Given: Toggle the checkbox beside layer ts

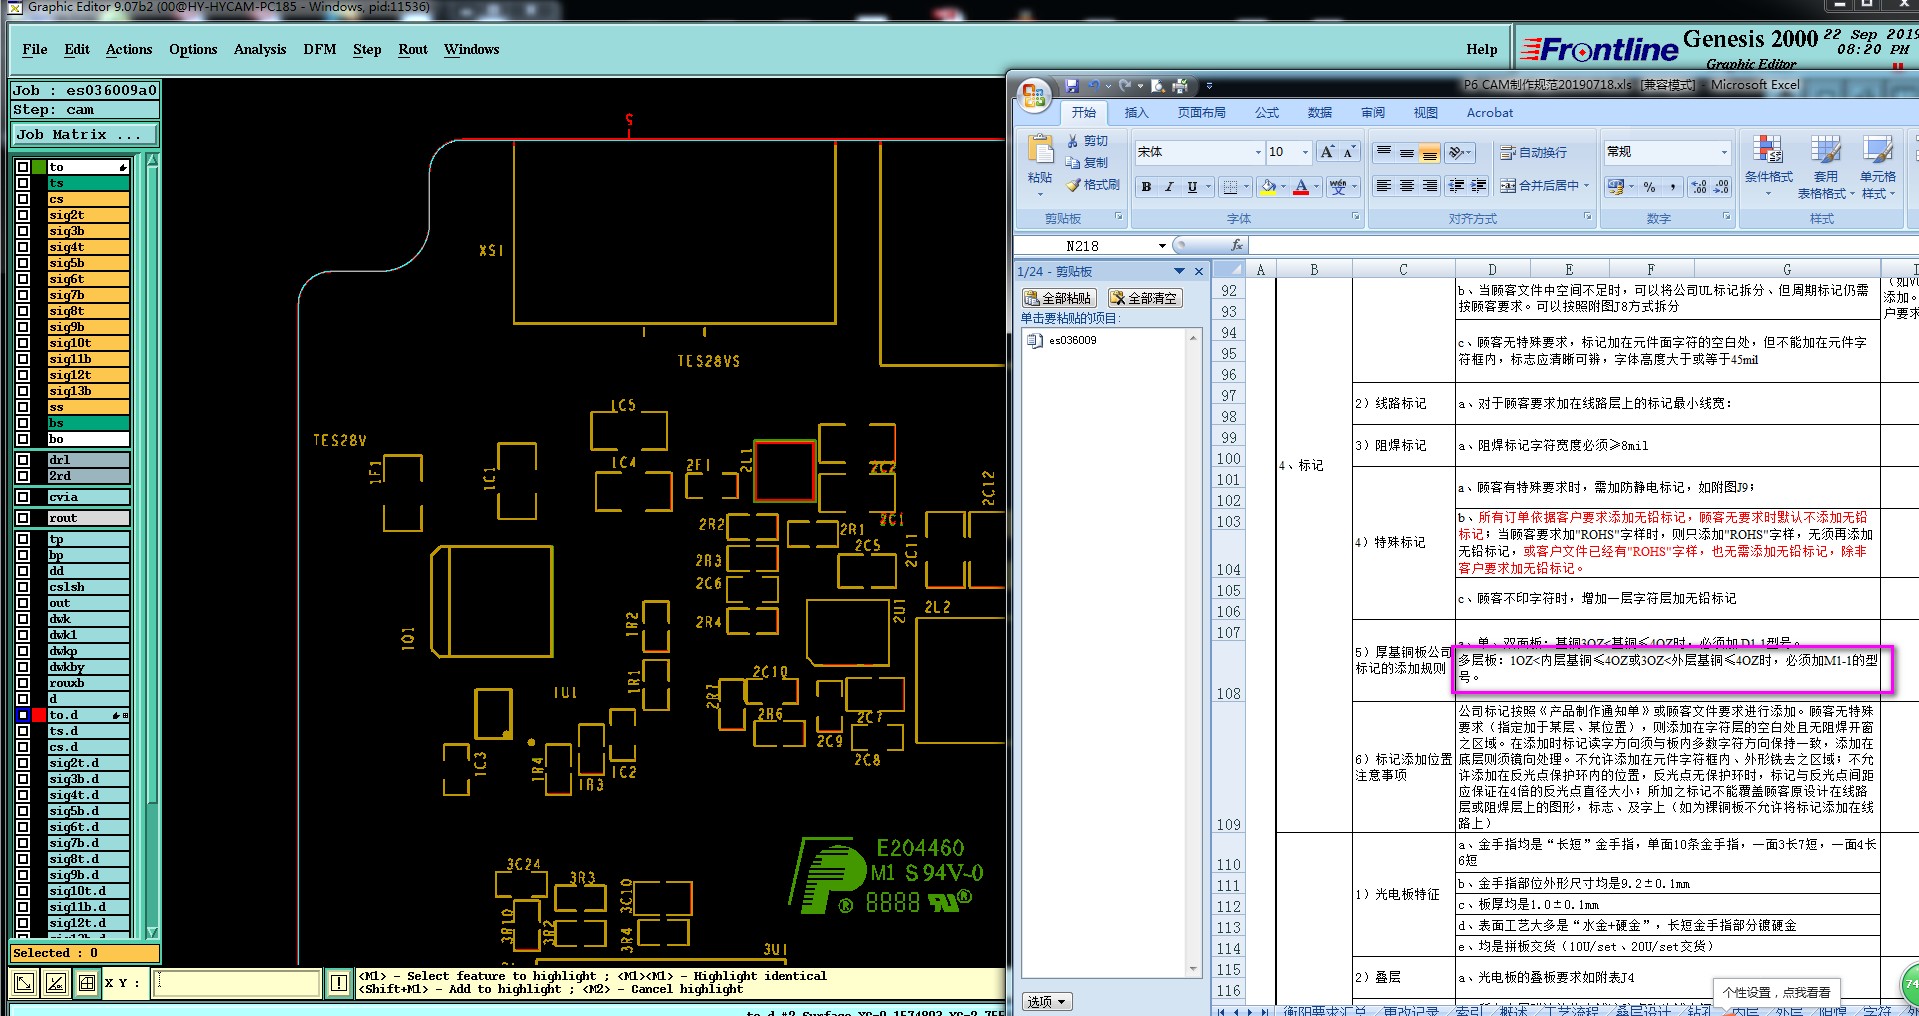Looking at the screenshot, I should point(23,183).
